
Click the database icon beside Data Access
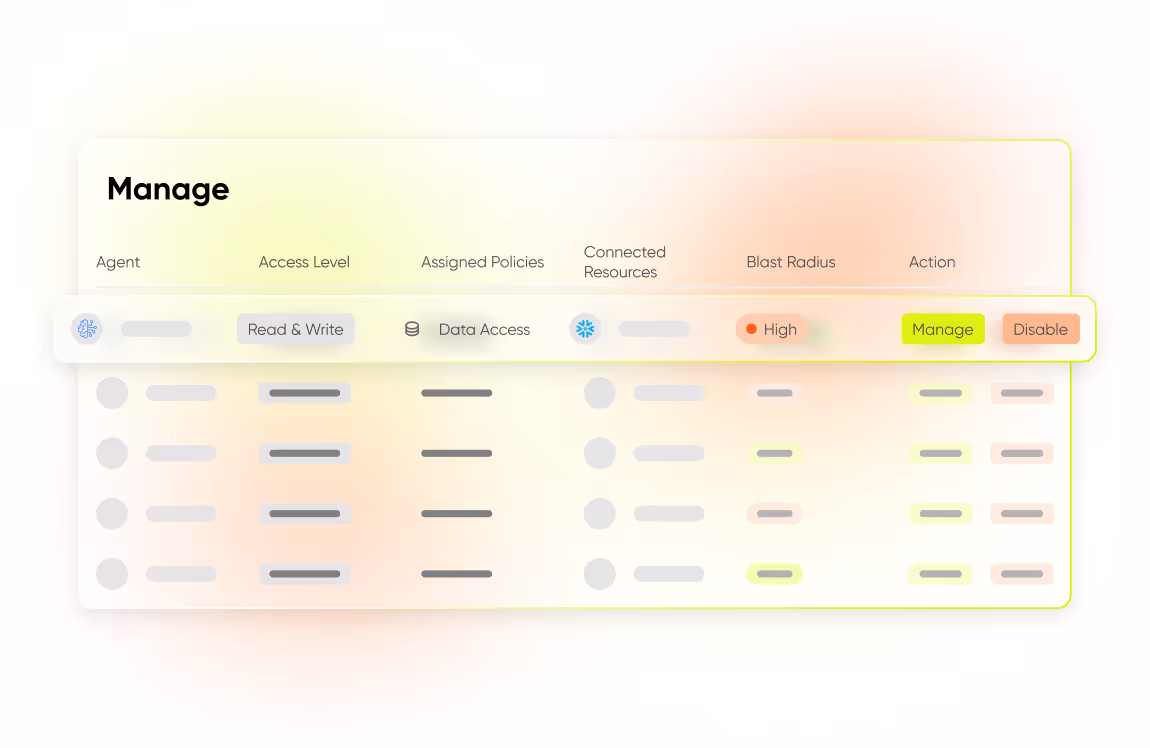point(412,328)
